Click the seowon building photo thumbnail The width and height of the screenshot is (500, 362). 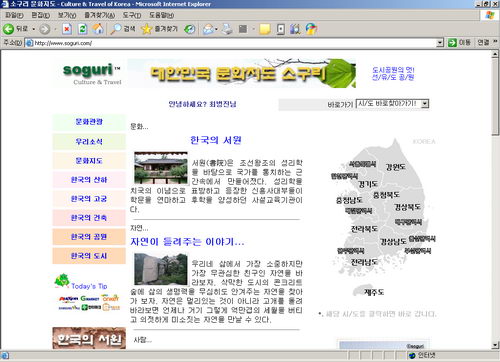(161, 168)
